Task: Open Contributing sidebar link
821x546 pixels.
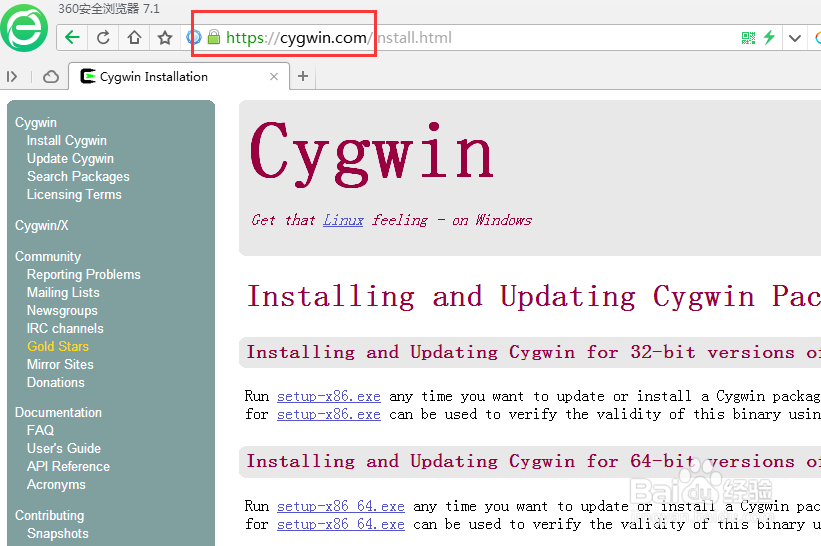Action: [49, 515]
